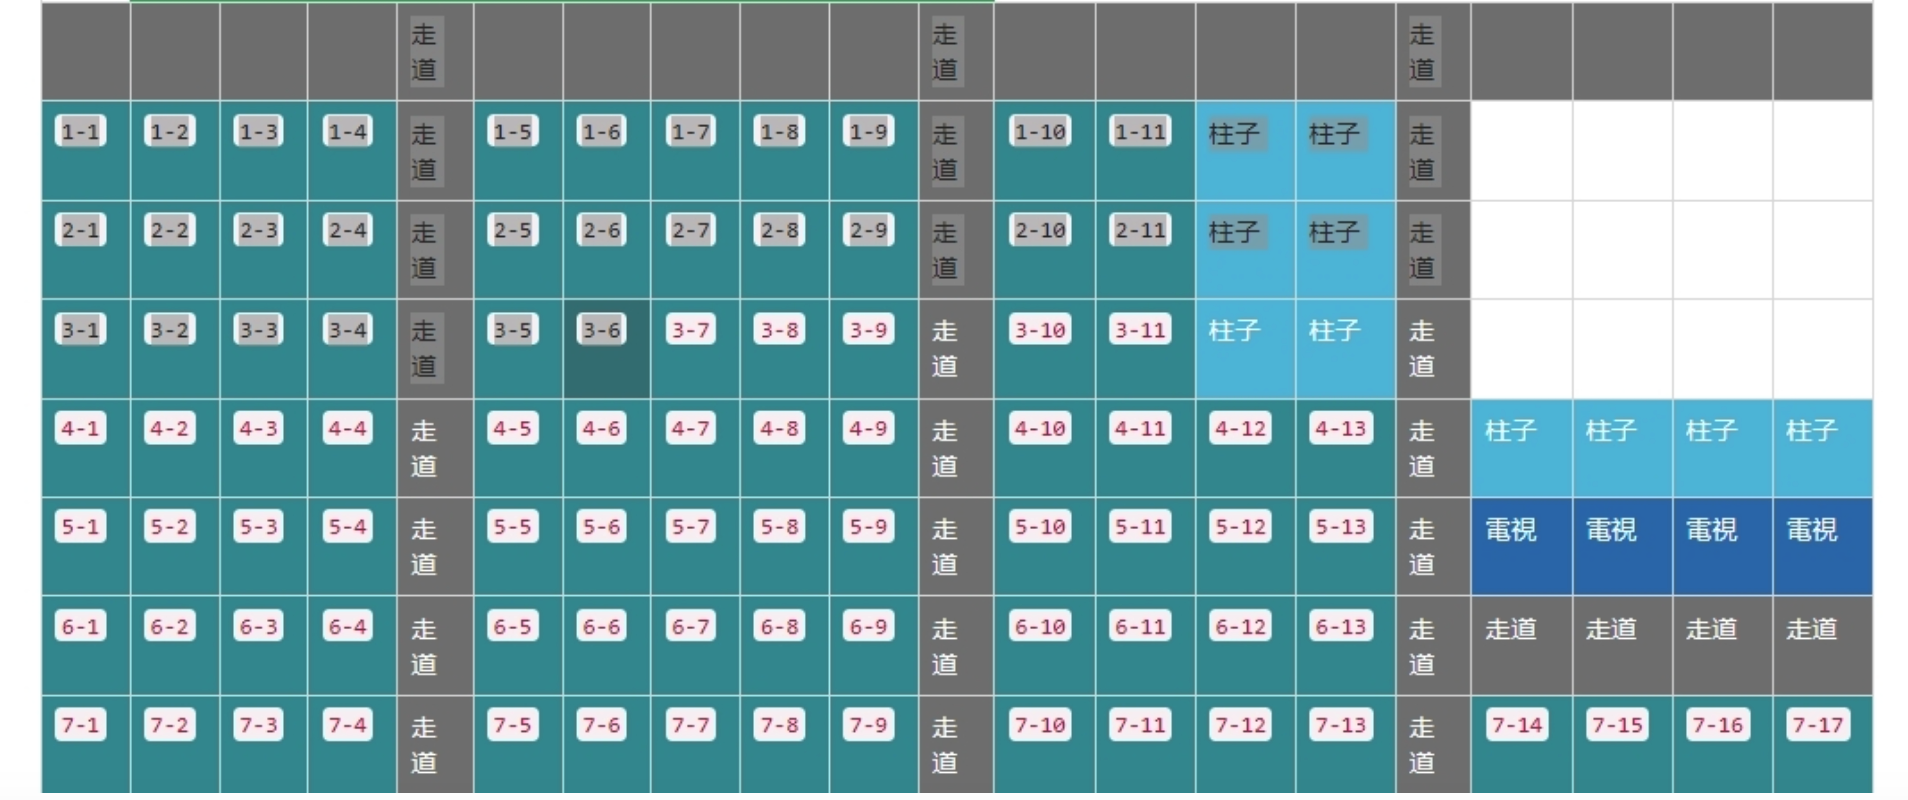Select seat 5-1
The width and height of the screenshot is (1908, 800).
click(x=80, y=527)
